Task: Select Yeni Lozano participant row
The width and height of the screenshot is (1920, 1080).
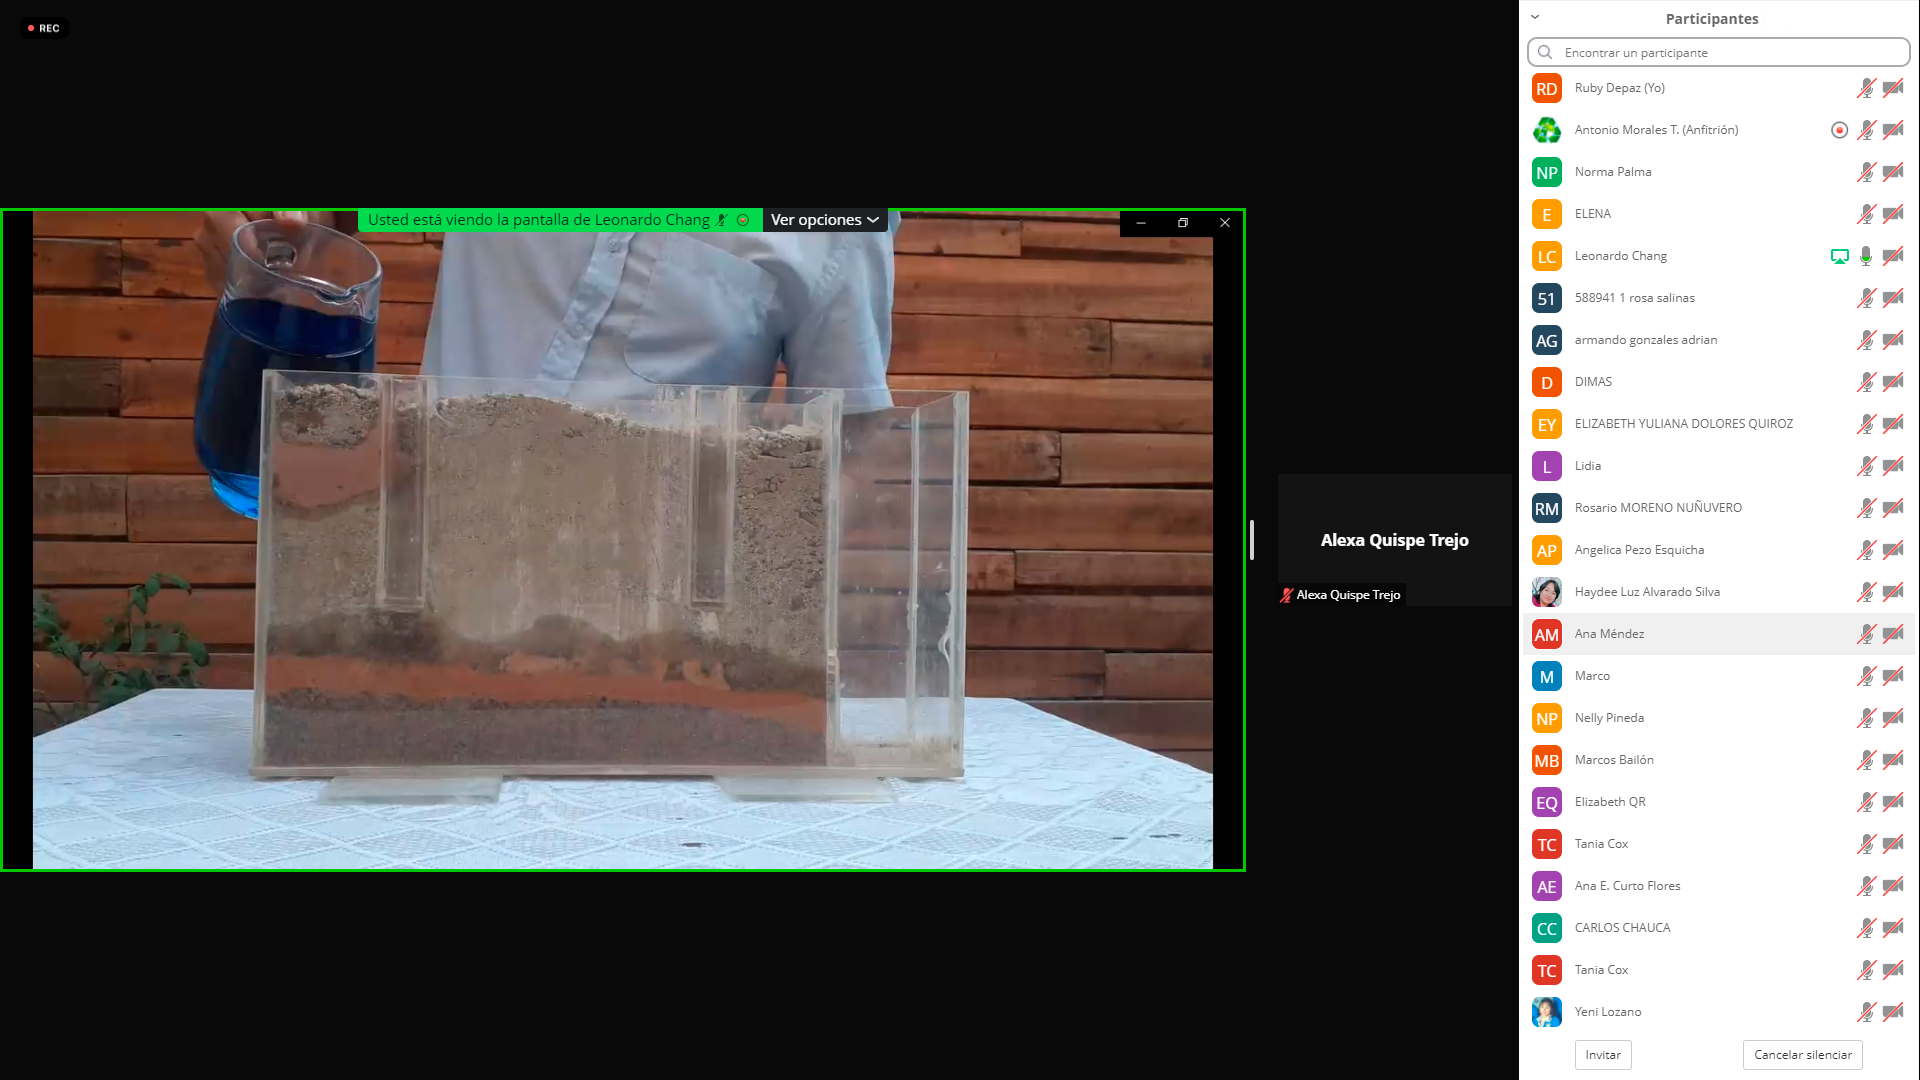Action: click(1718, 1012)
